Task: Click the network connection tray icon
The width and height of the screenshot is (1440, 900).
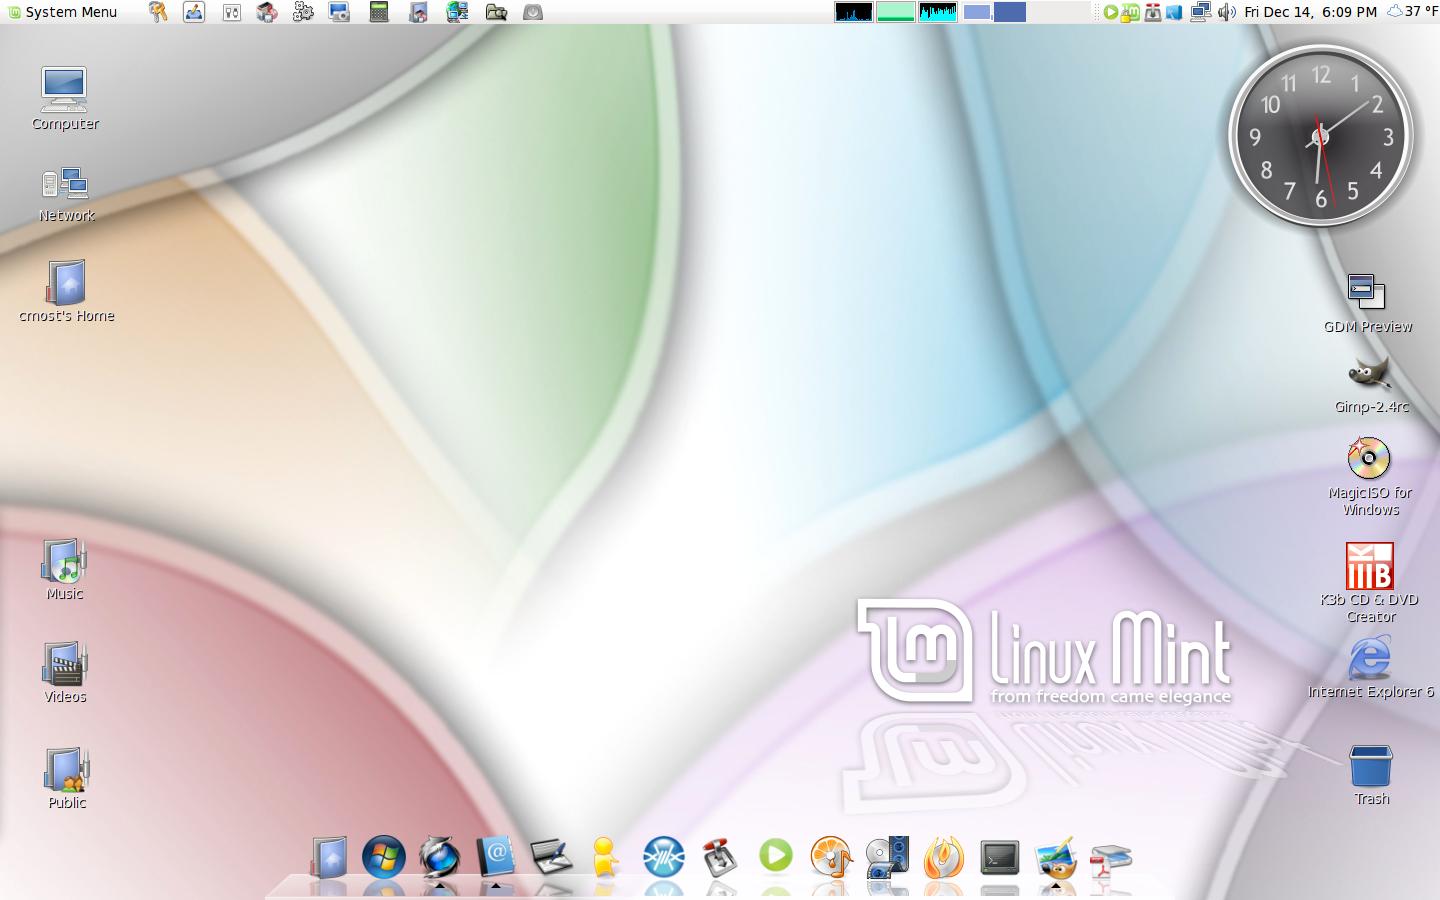Action: pyautogui.click(x=1200, y=12)
